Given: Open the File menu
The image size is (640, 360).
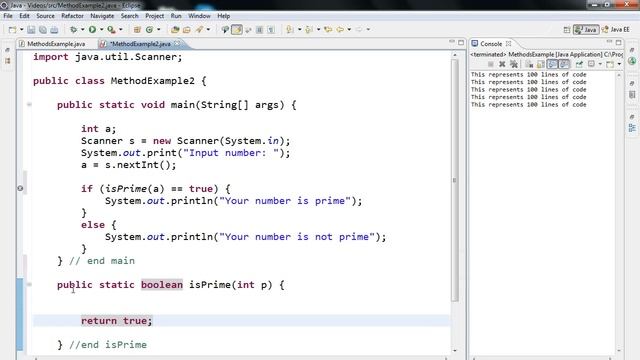Looking at the screenshot, I should pyautogui.click(x=8, y=16).
